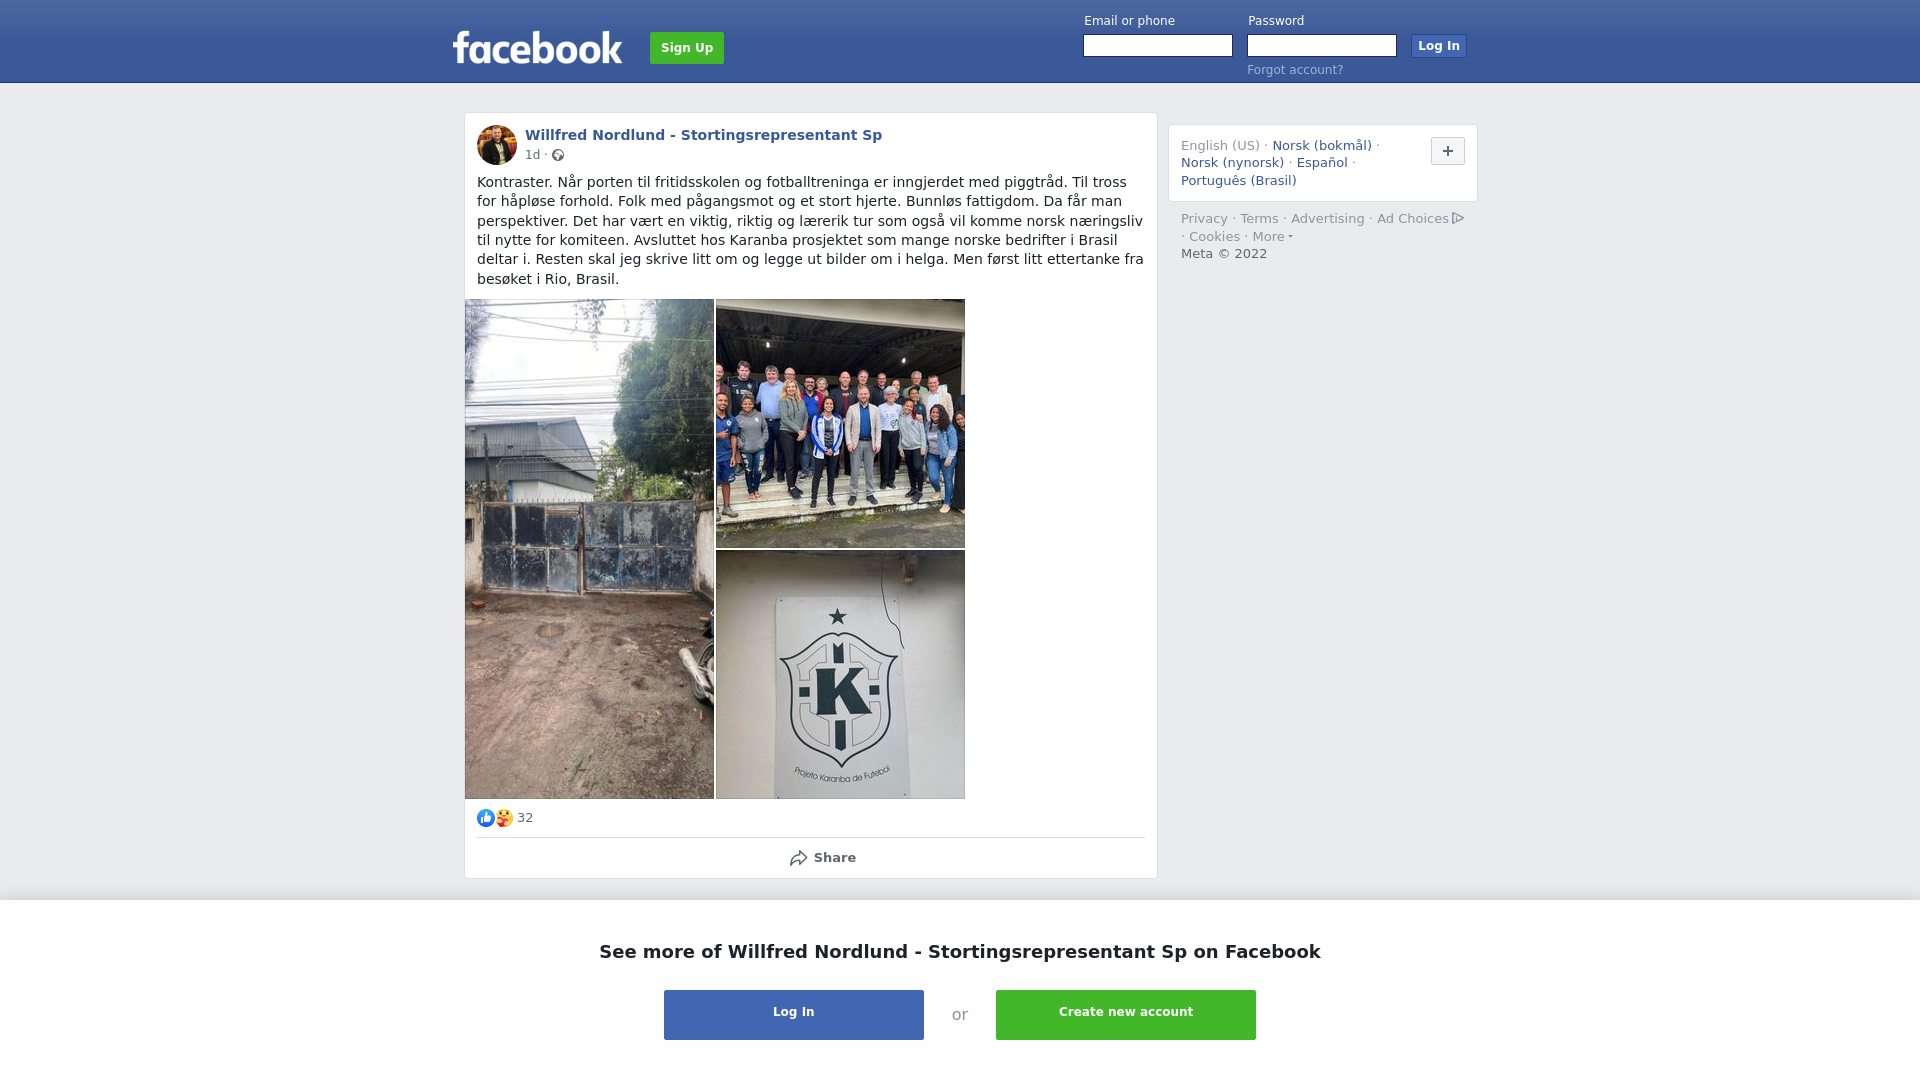Image resolution: width=1920 pixels, height=1080 pixels.
Task: Switch language to Norsk (bokmål)
Action: pyautogui.click(x=1322, y=146)
